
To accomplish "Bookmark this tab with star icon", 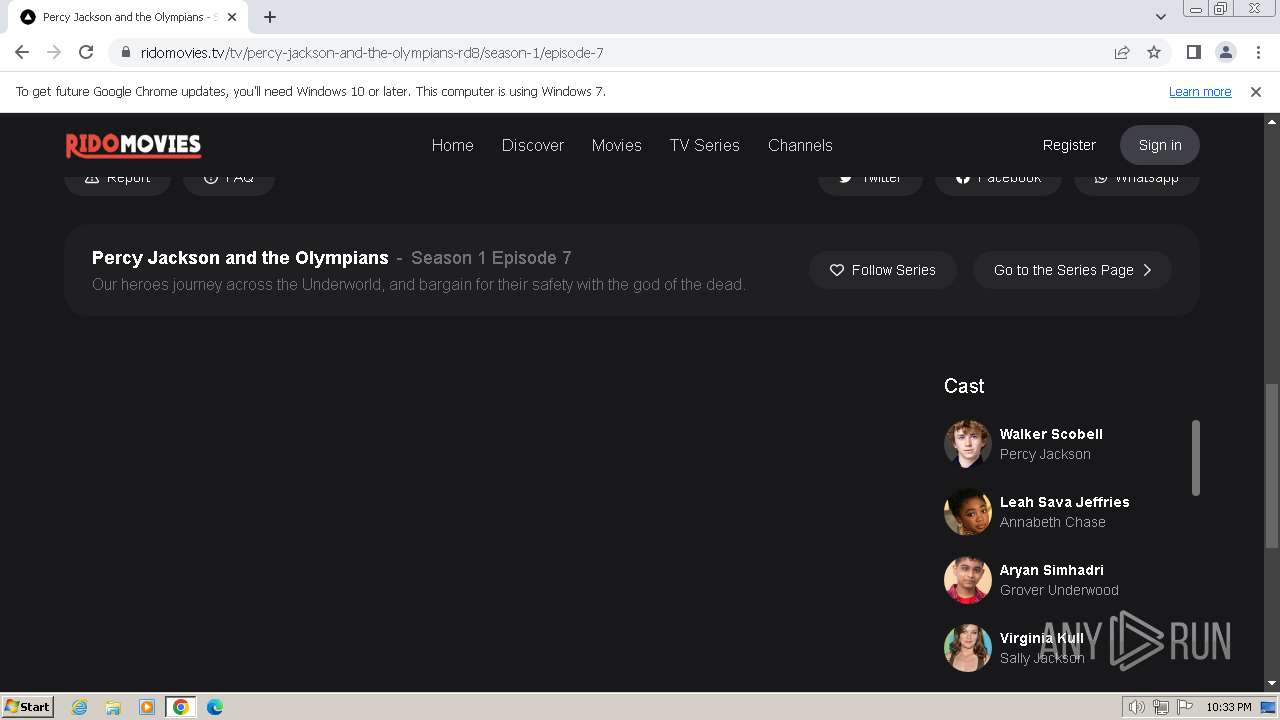I will point(1154,52).
